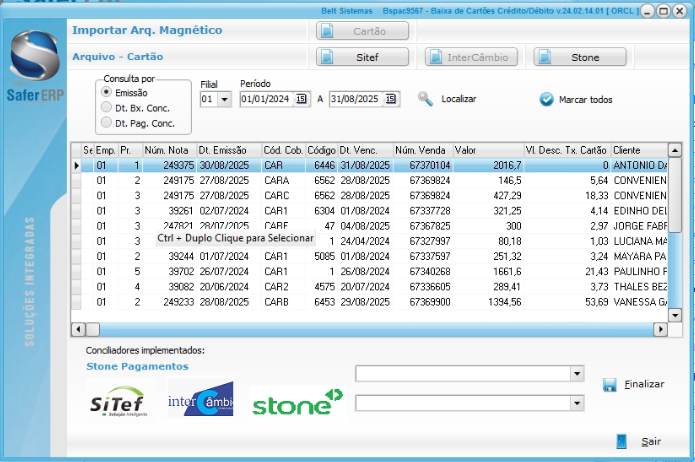
Task: Expand the Filial dropdown
Action: coord(224,99)
